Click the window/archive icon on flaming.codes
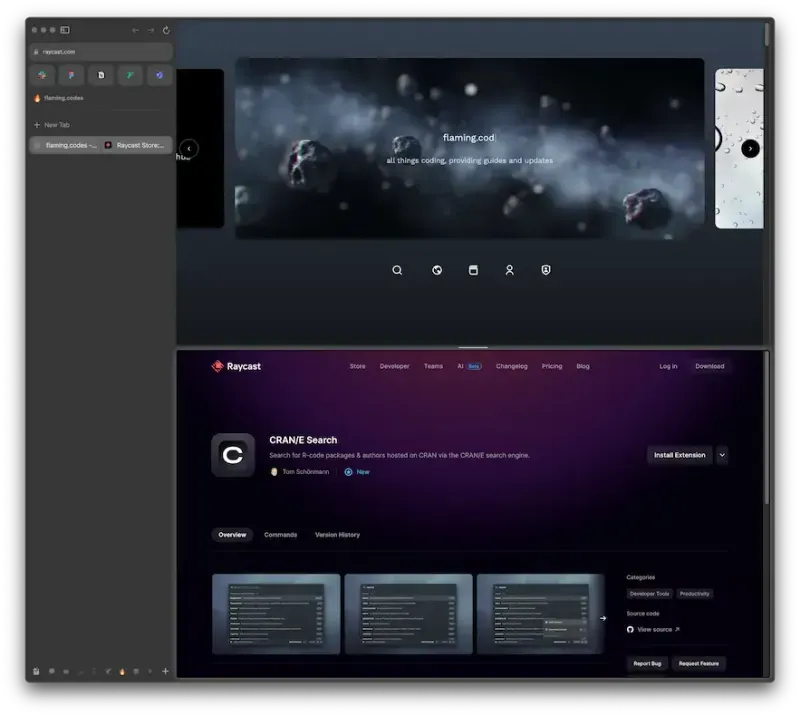 473,270
